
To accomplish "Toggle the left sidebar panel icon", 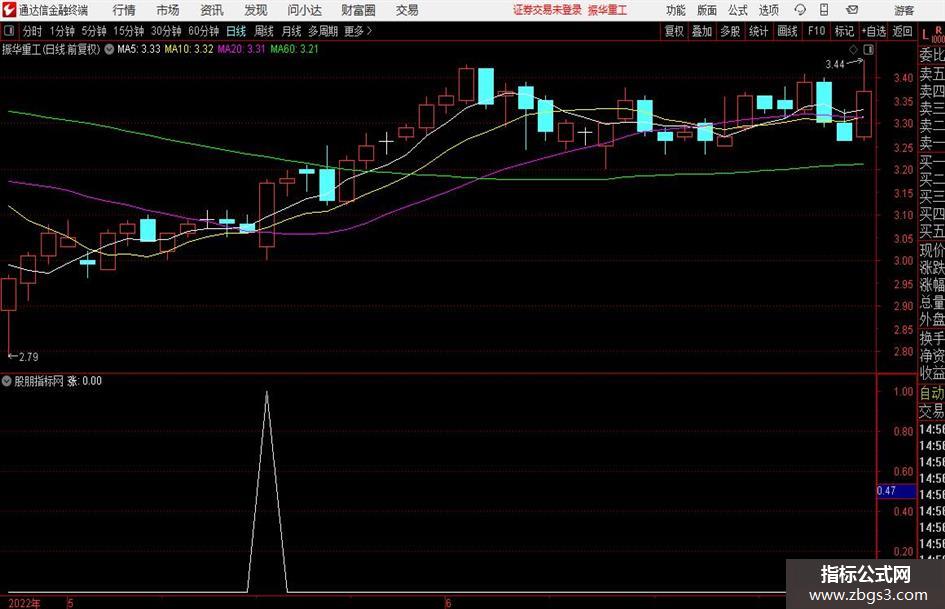I will (9, 31).
